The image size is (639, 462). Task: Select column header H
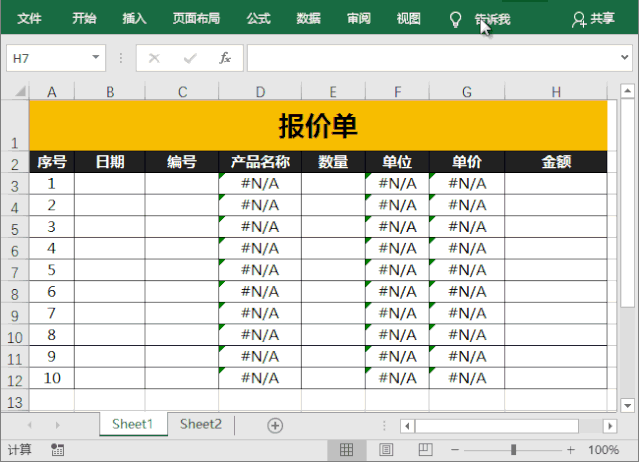[556, 92]
